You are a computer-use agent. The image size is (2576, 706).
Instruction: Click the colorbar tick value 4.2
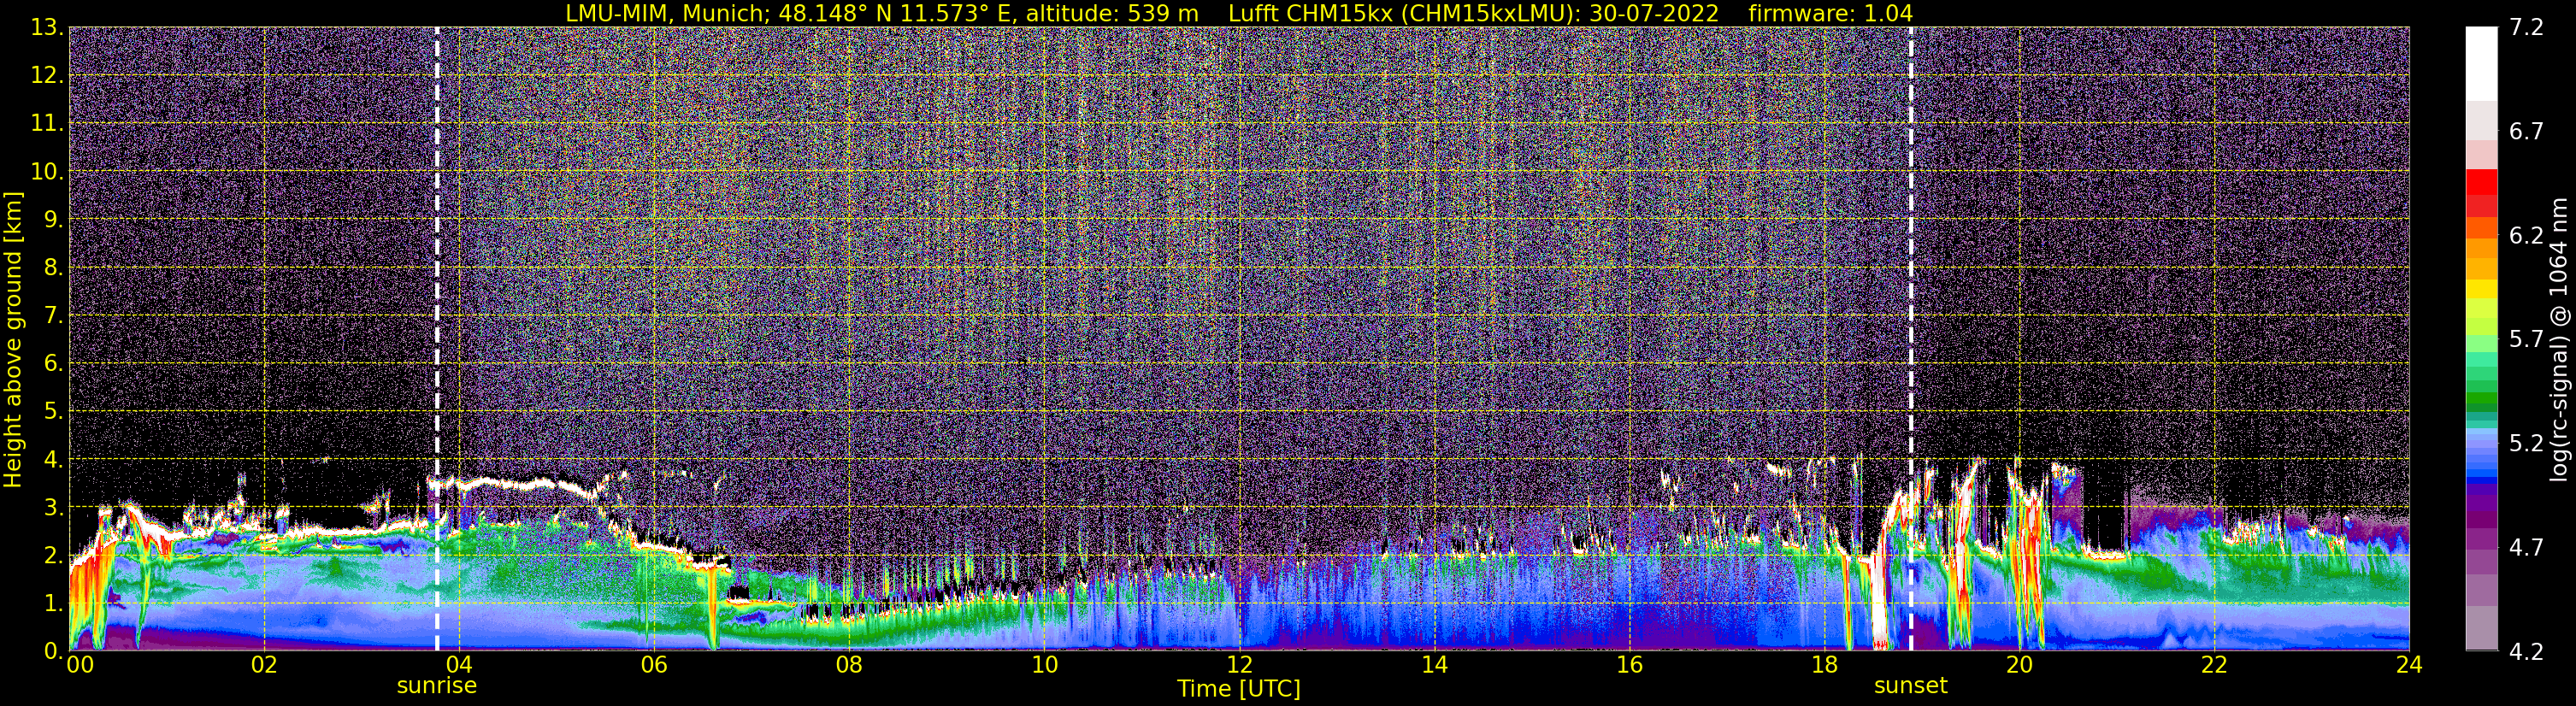tap(2526, 652)
